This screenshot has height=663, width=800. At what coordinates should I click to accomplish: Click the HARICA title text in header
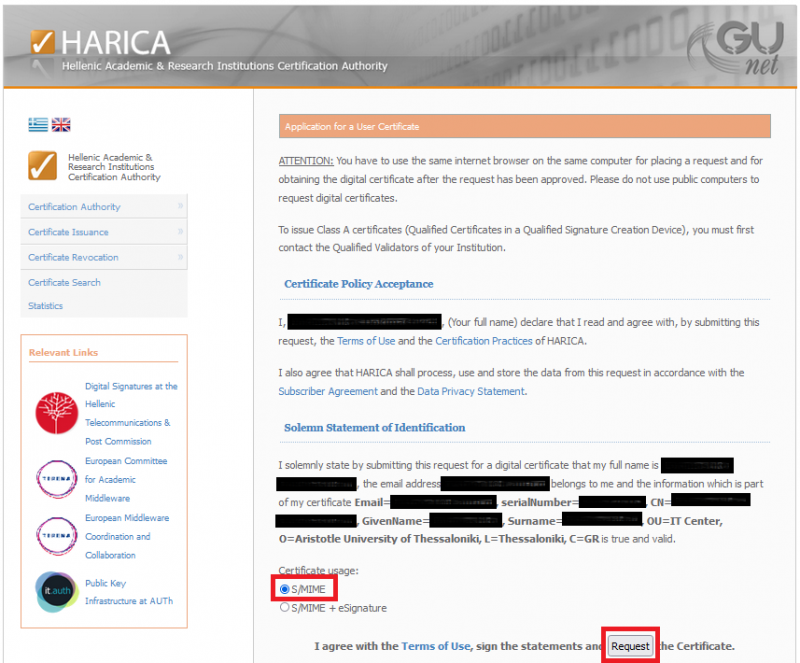[x=116, y=42]
